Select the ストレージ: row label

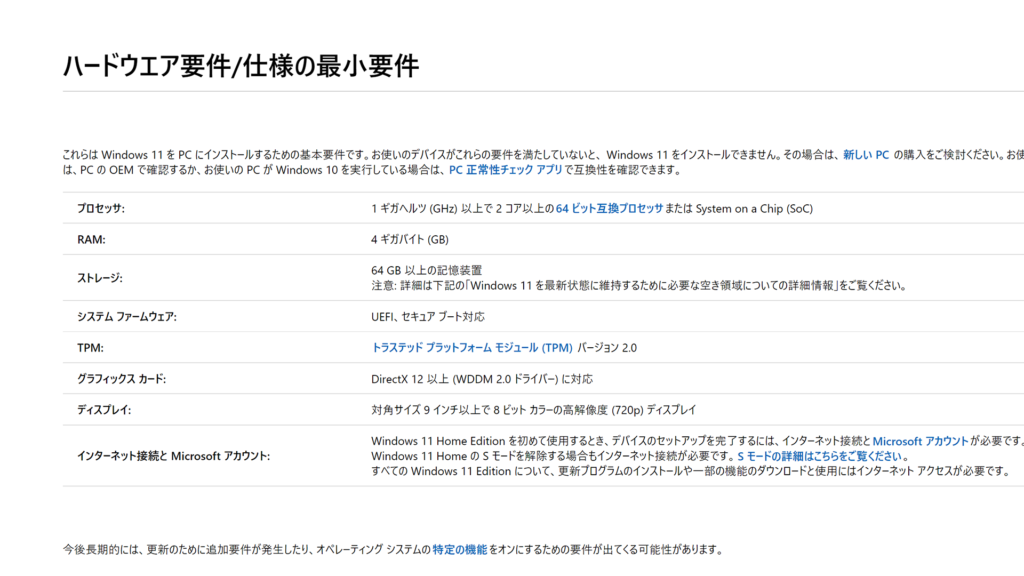(x=100, y=278)
